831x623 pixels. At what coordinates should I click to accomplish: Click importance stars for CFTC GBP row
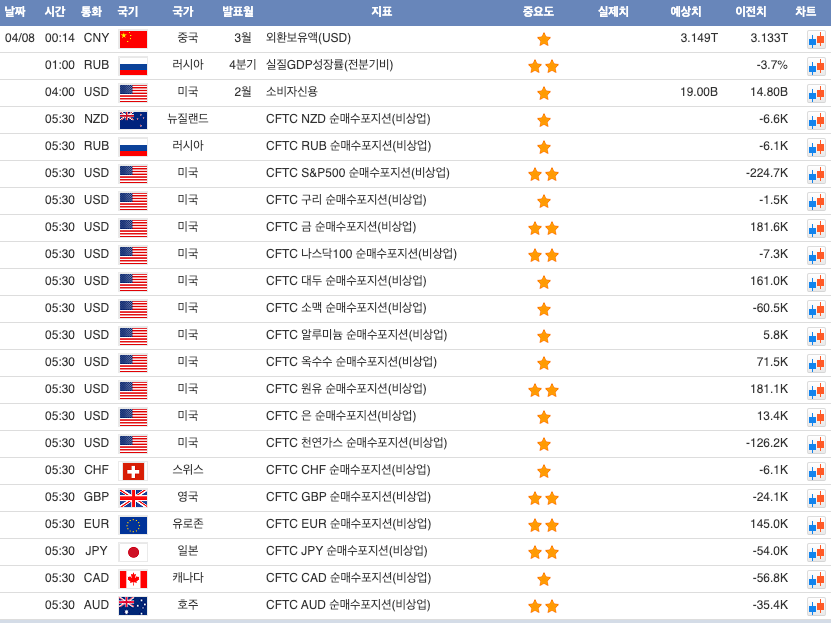[x=543, y=498]
